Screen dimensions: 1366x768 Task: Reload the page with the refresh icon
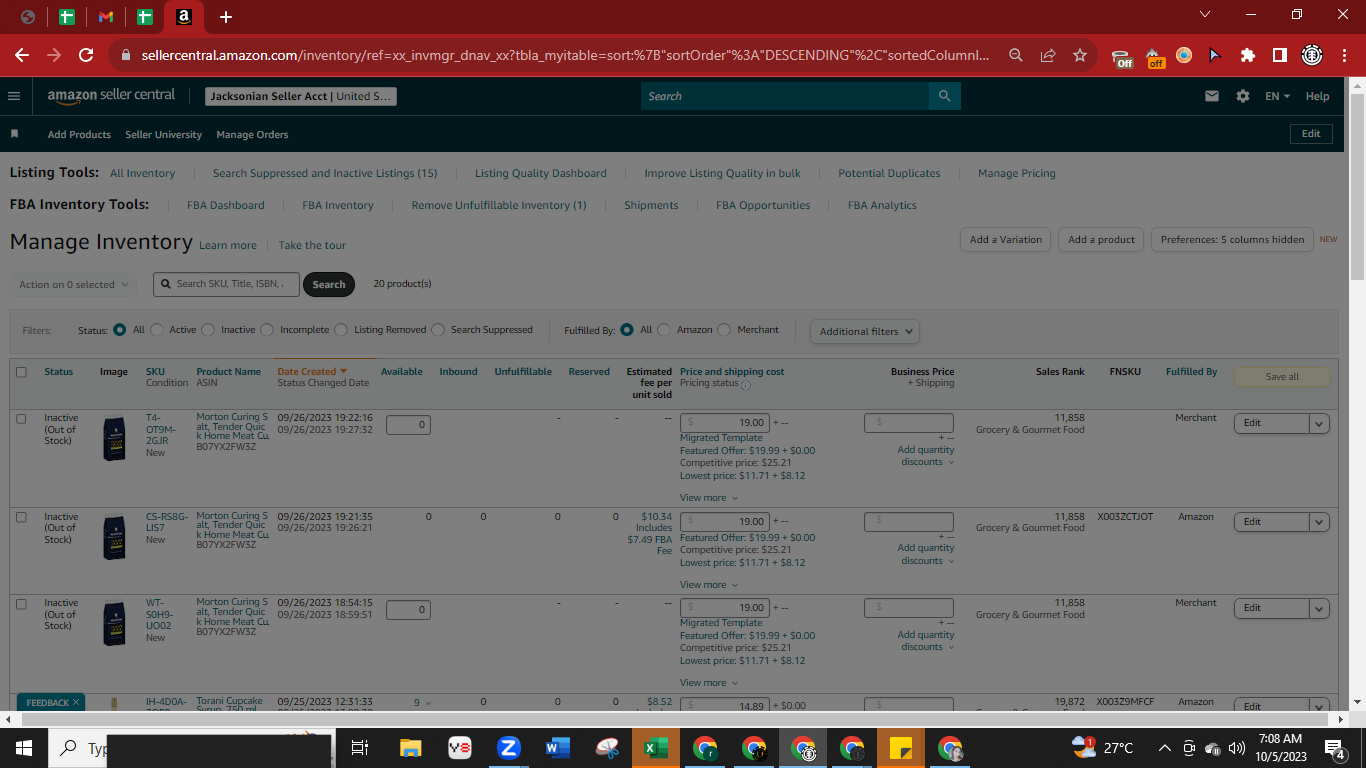pos(86,55)
